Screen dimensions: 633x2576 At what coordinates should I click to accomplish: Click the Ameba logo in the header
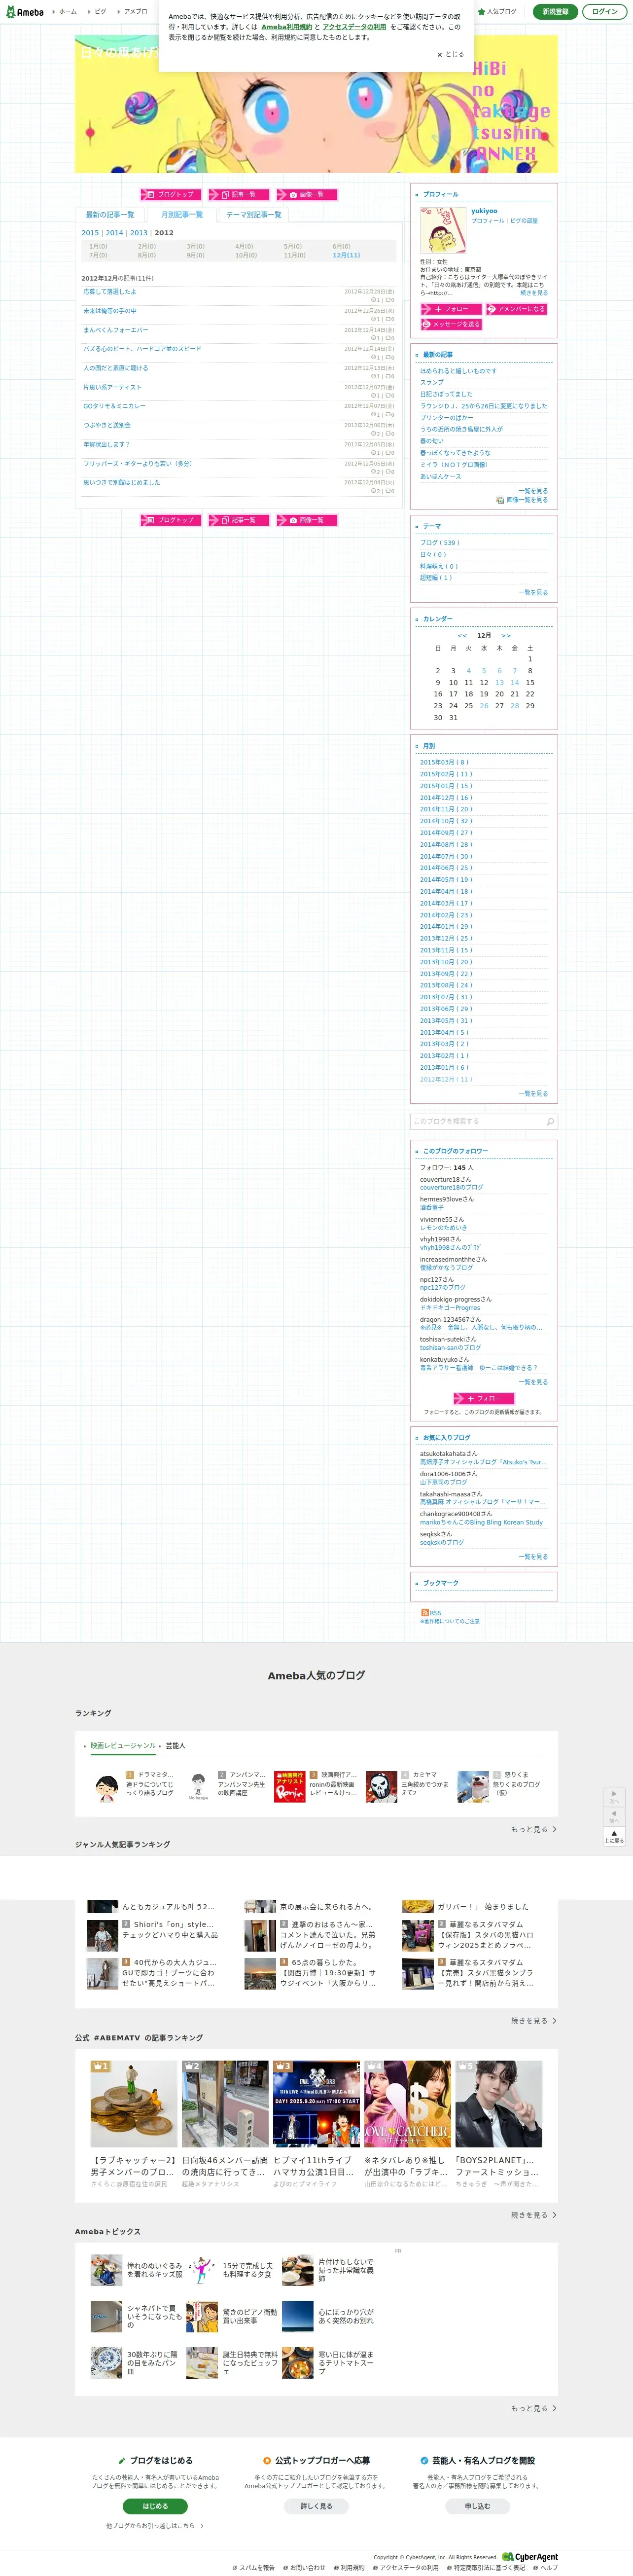click(25, 12)
